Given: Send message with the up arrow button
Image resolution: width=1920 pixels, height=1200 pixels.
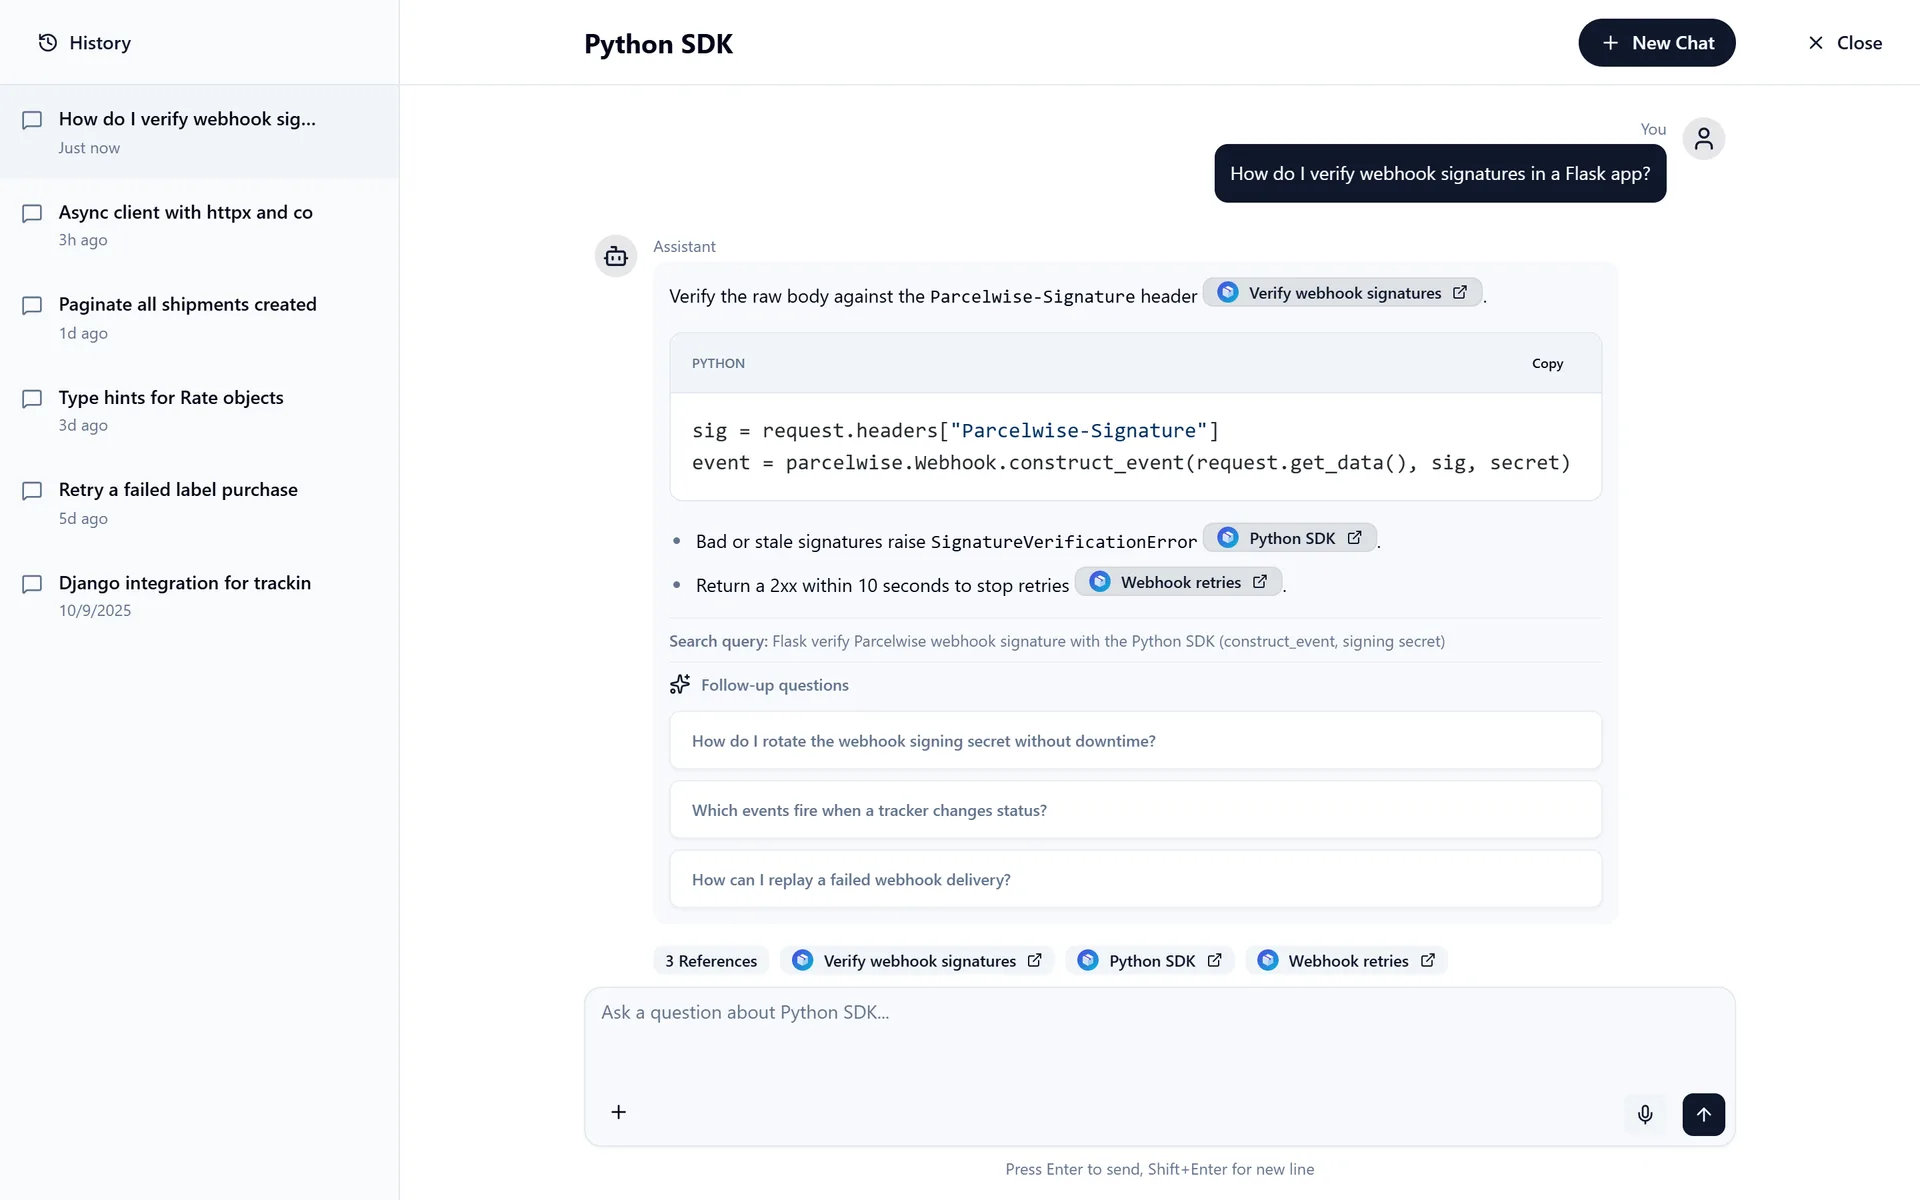Looking at the screenshot, I should point(1704,1114).
